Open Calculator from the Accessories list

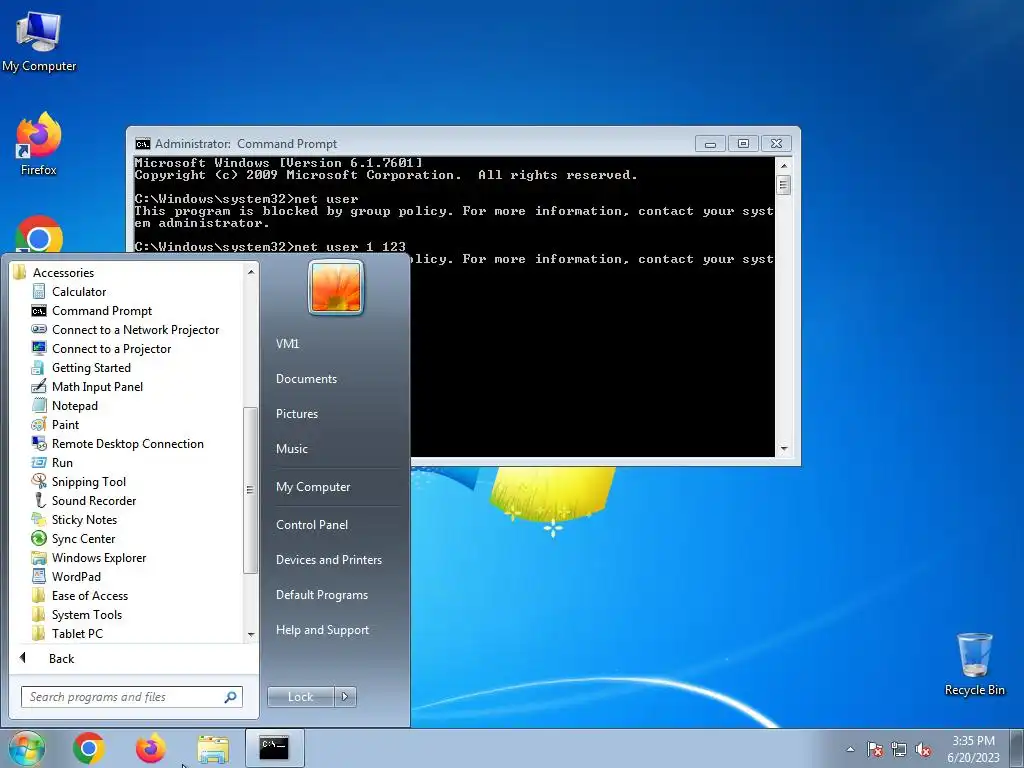pyautogui.click(x=78, y=292)
